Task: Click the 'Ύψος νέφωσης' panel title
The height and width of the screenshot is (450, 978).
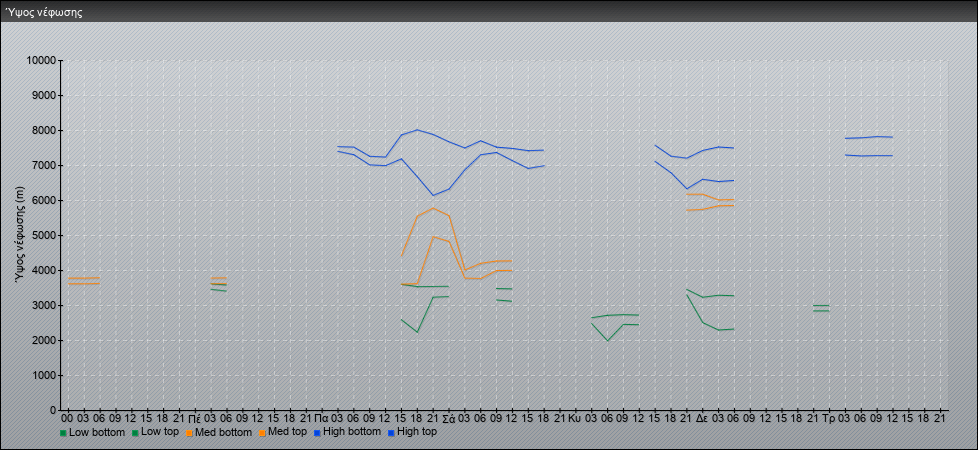Action: [x=44, y=12]
